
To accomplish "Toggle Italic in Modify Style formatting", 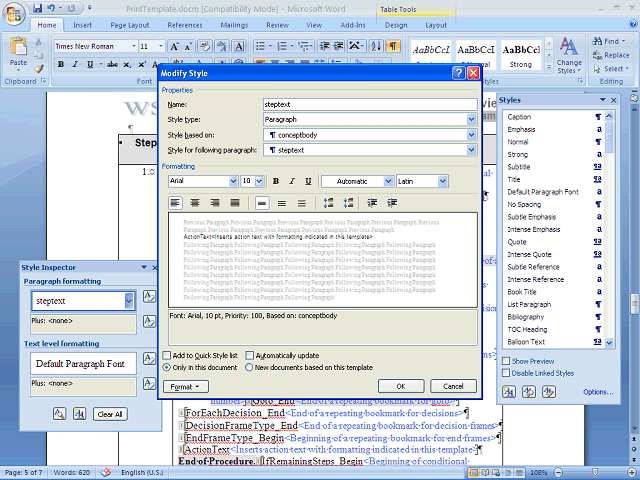I will pyautogui.click(x=292, y=181).
